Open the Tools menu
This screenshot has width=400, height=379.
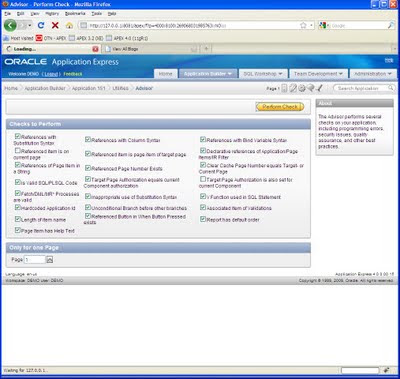pos(97,14)
